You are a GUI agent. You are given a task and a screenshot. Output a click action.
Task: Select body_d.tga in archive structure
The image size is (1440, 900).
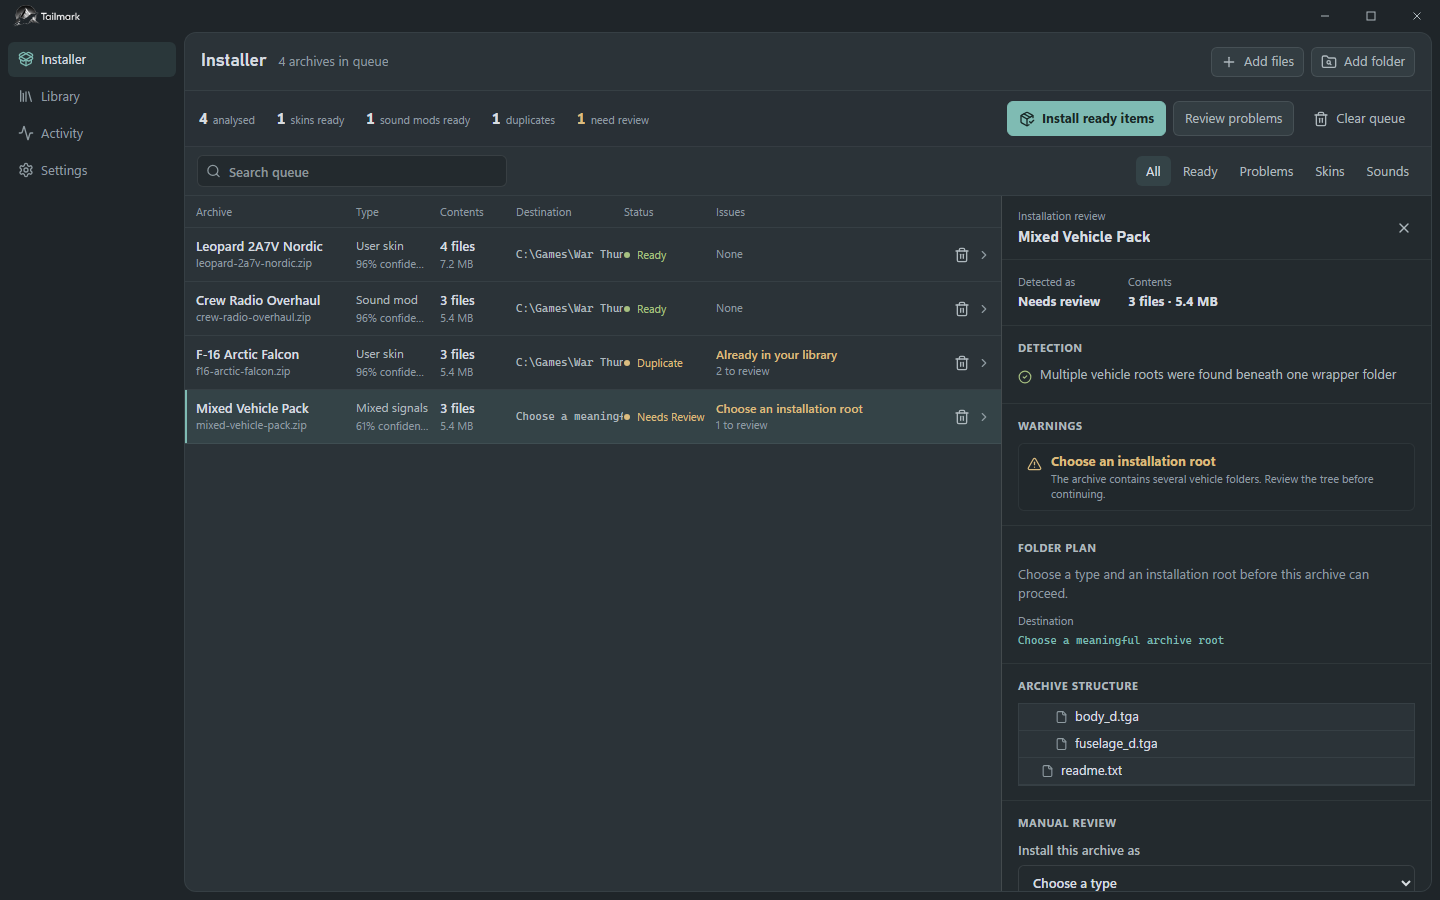(1216, 716)
